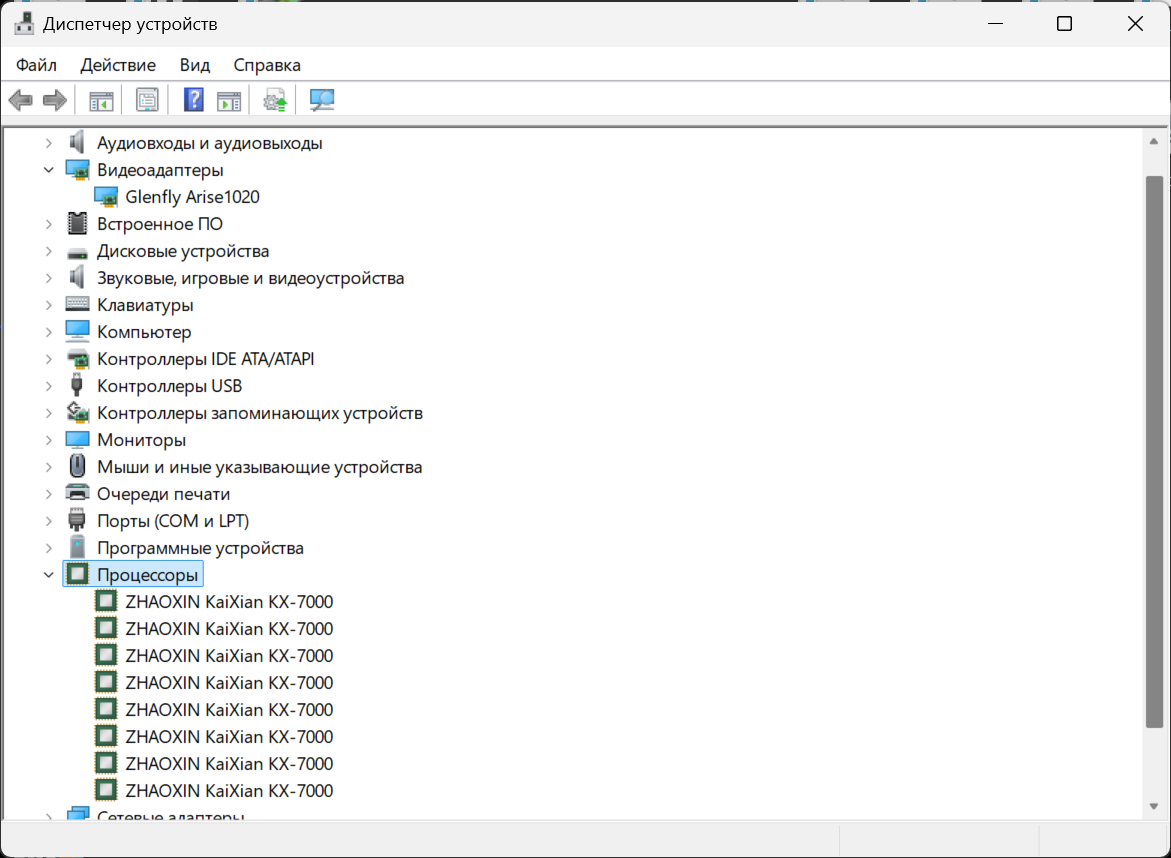Open the Вид menu
The image size is (1171, 858).
[195, 65]
